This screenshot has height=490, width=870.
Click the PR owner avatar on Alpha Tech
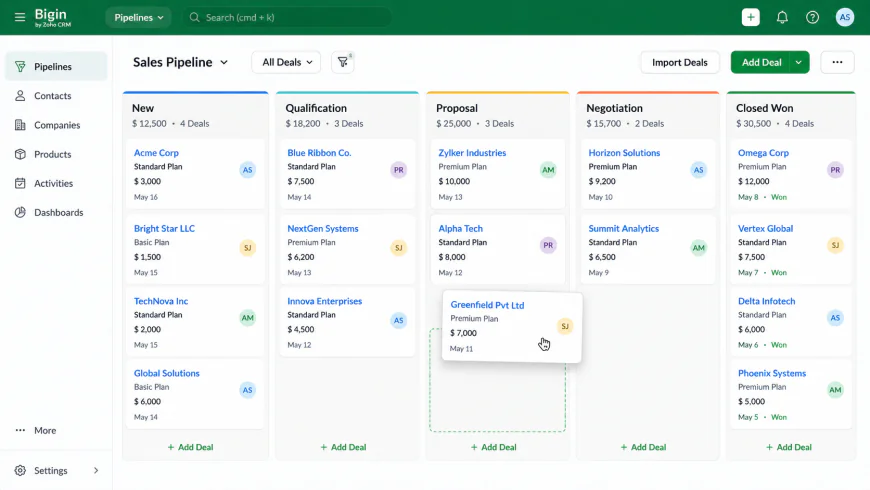click(548, 245)
